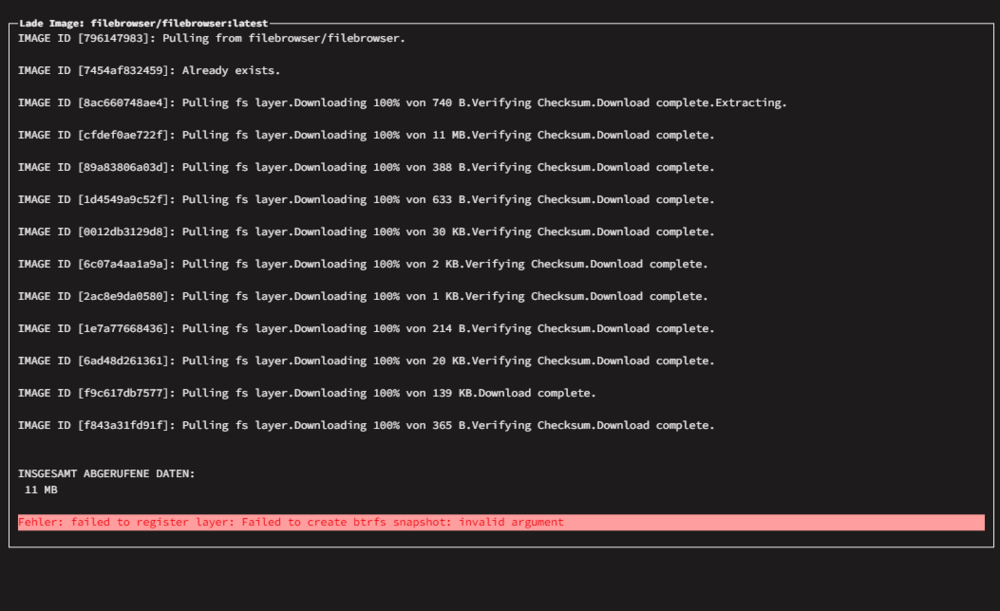Click the log line for image 1d4549a9c52f

coord(366,200)
